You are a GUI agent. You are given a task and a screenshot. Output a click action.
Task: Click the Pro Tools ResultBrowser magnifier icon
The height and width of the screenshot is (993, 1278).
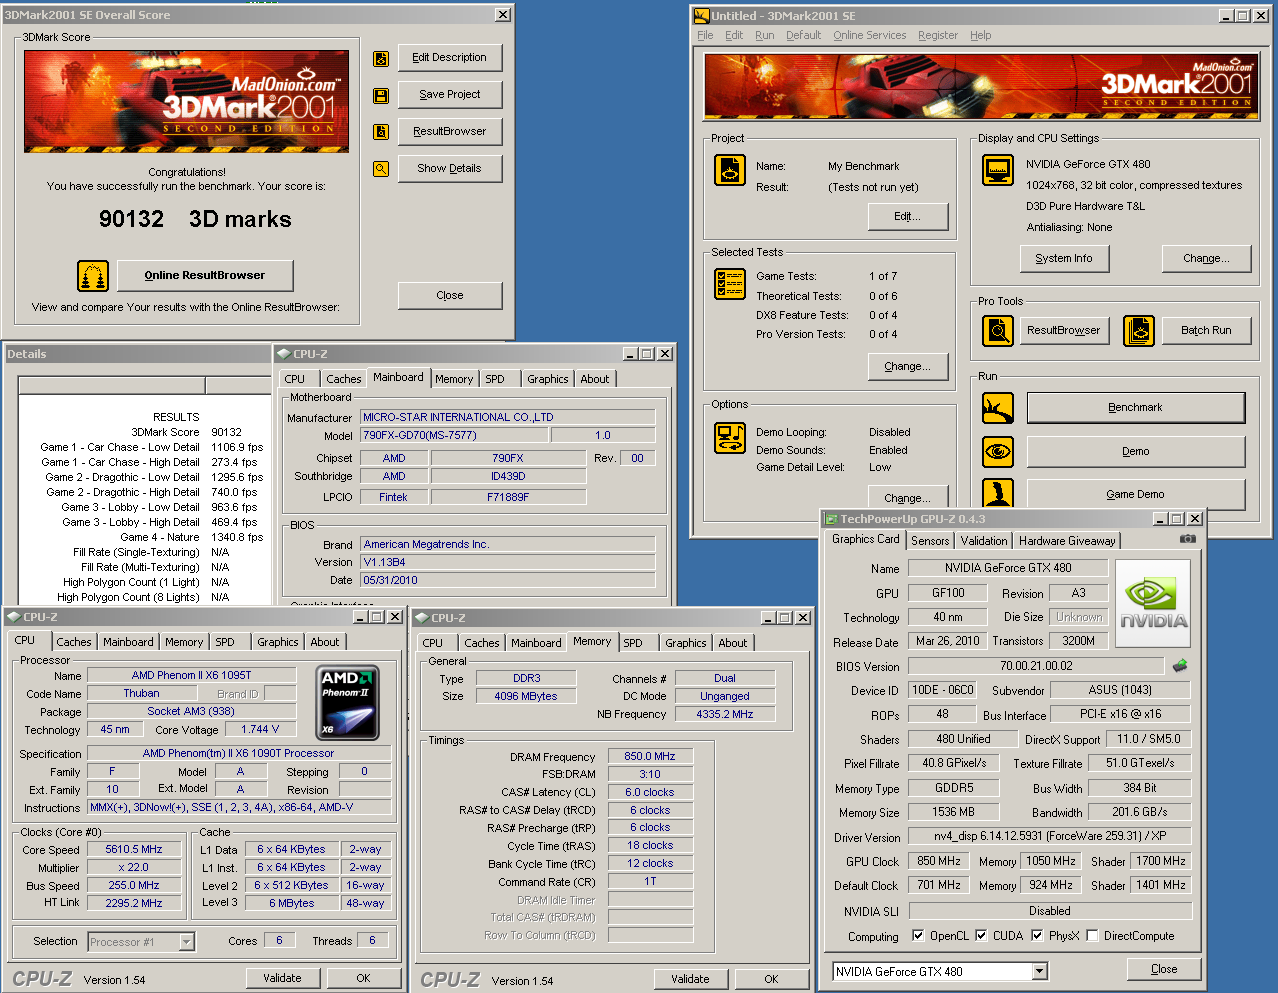click(x=998, y=330)
